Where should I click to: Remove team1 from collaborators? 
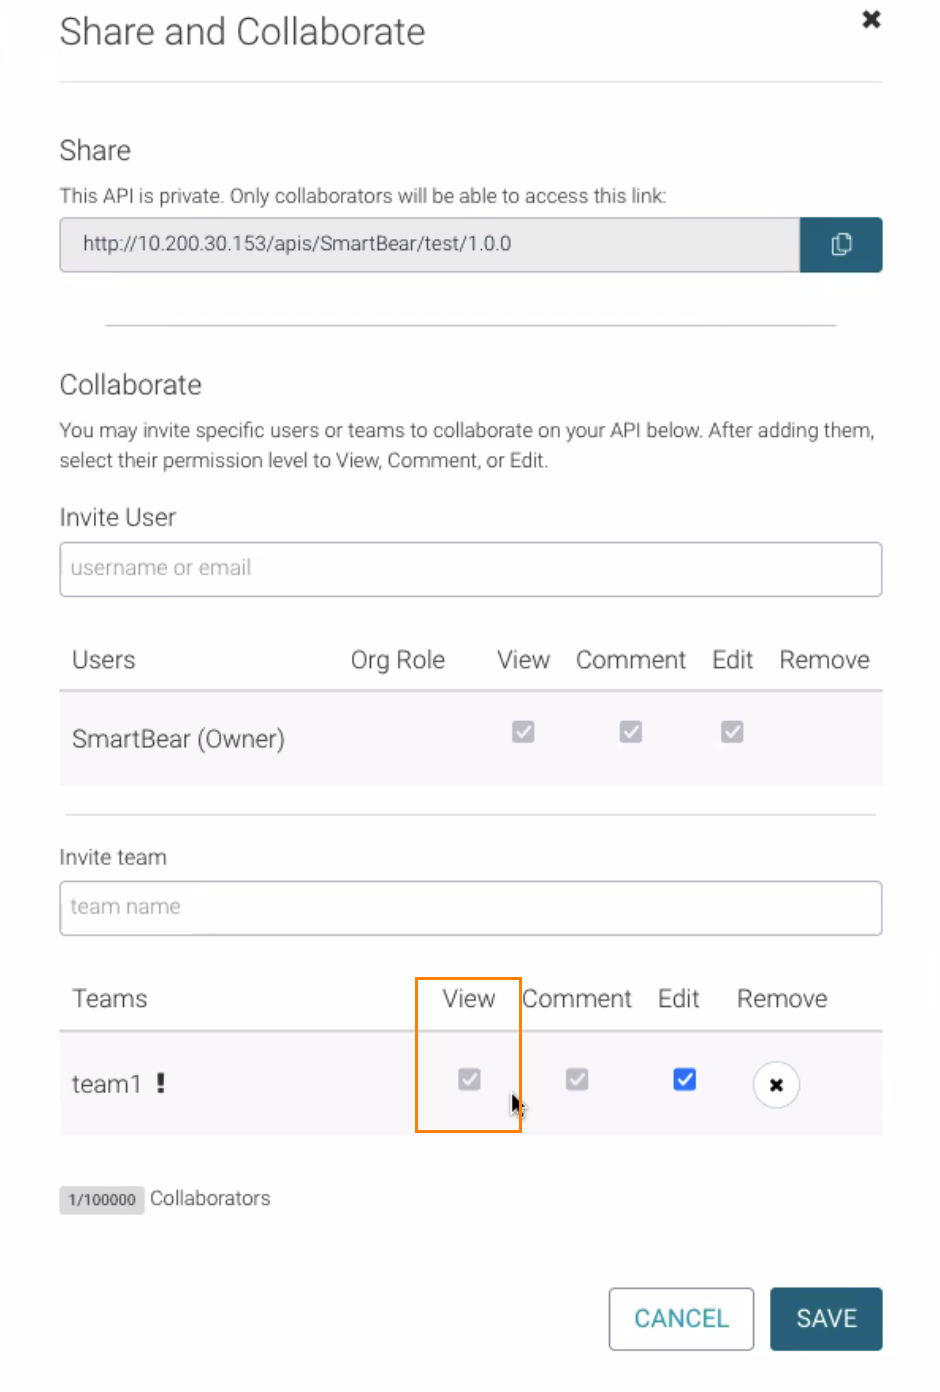click(x=776, y=1085)
